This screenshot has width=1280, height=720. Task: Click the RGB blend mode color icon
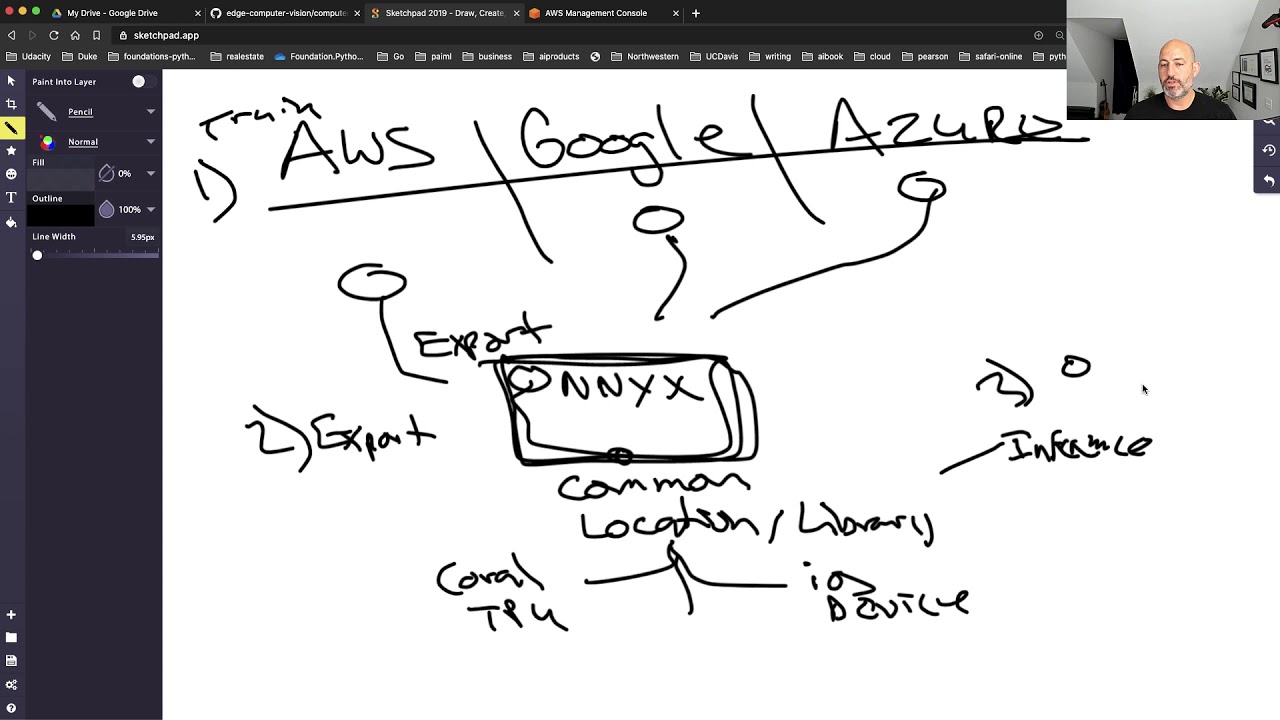click(46, 142)
